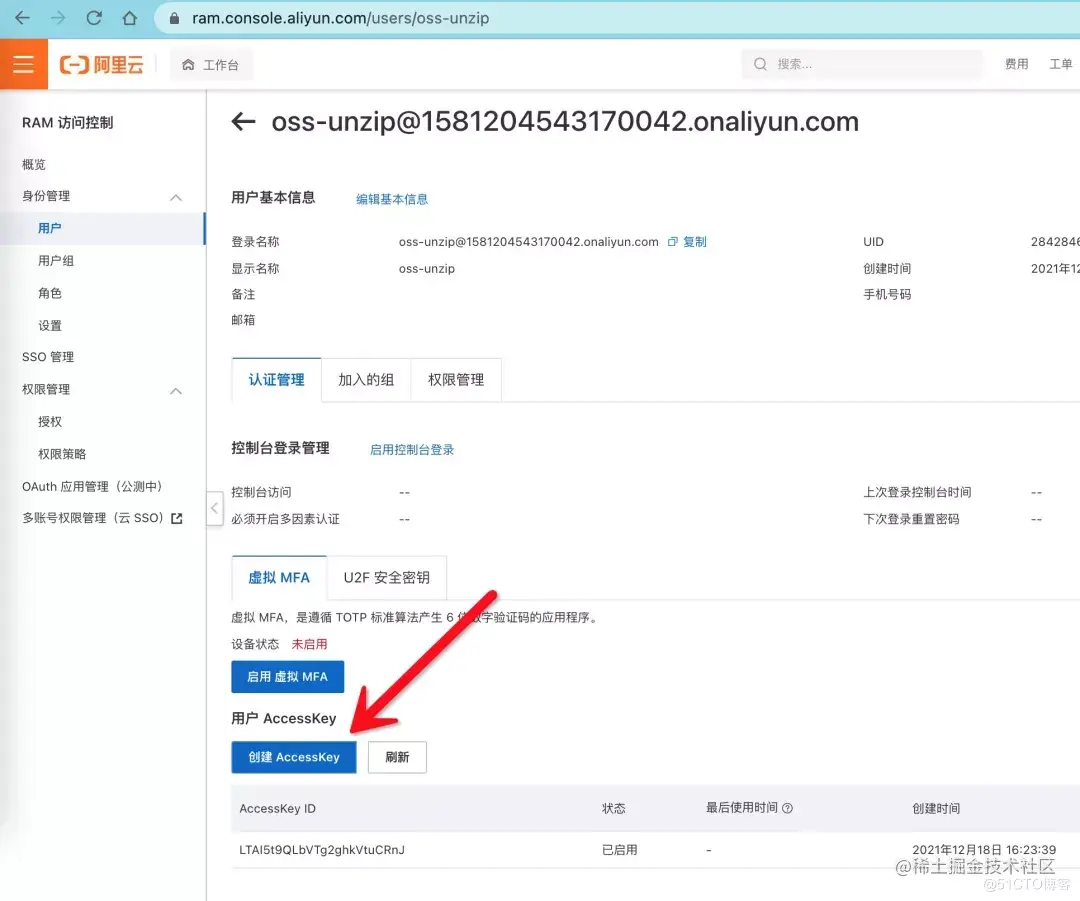This screenshot has height=901, width=1080.
Task: Open 授权 in the sidebar
Action: tap(50, 422)
